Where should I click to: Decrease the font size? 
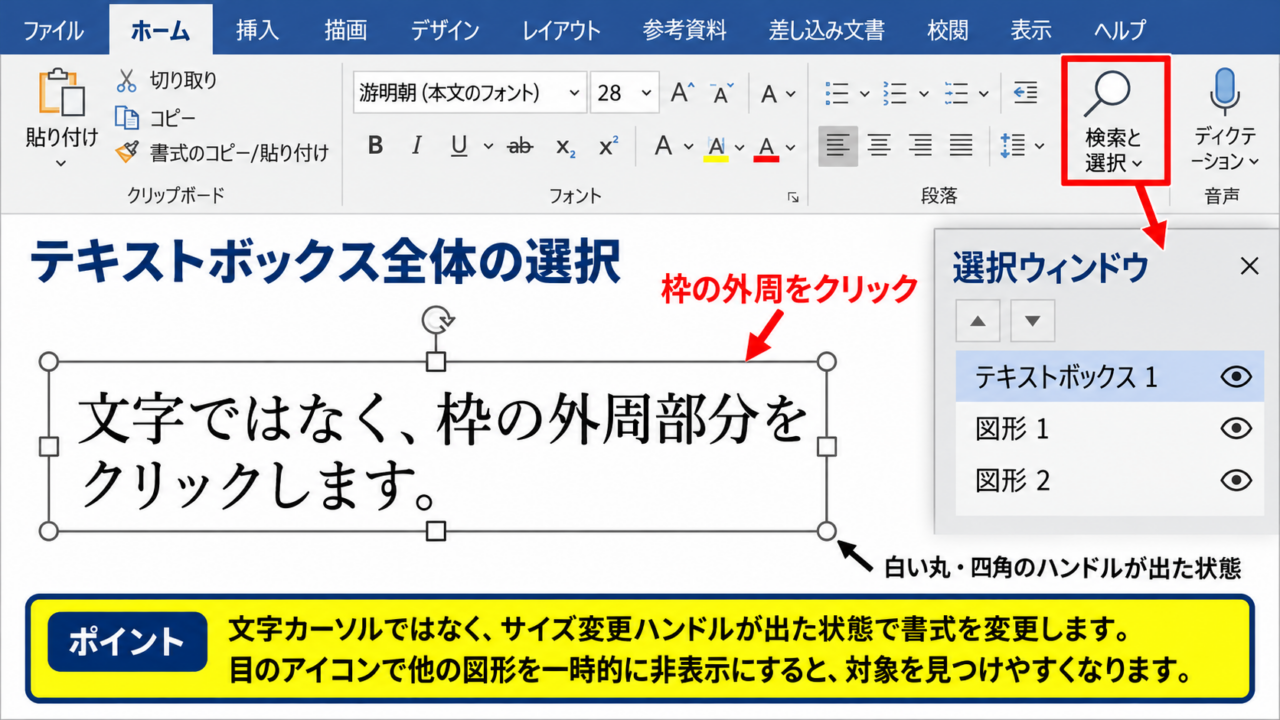723,93
